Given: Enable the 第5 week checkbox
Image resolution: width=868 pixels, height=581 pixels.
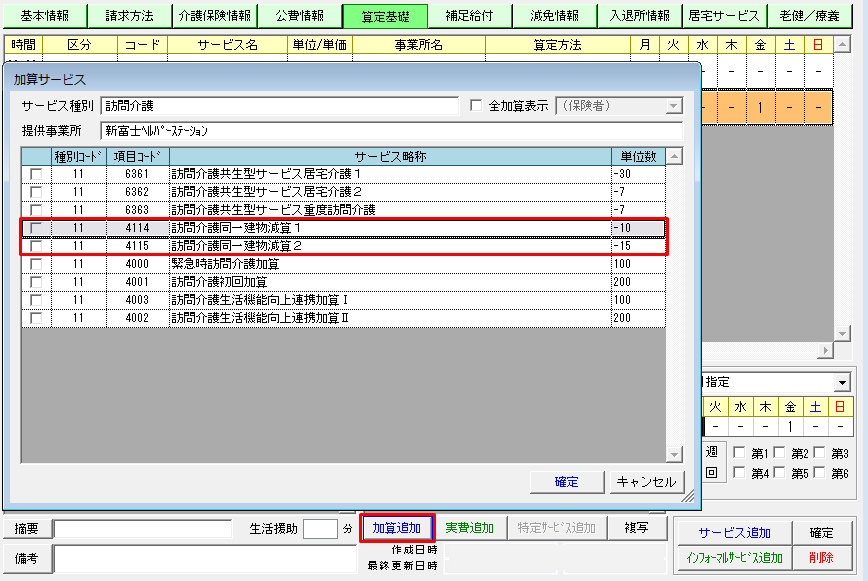Looking at the screenshot, I should coord(779,473).
